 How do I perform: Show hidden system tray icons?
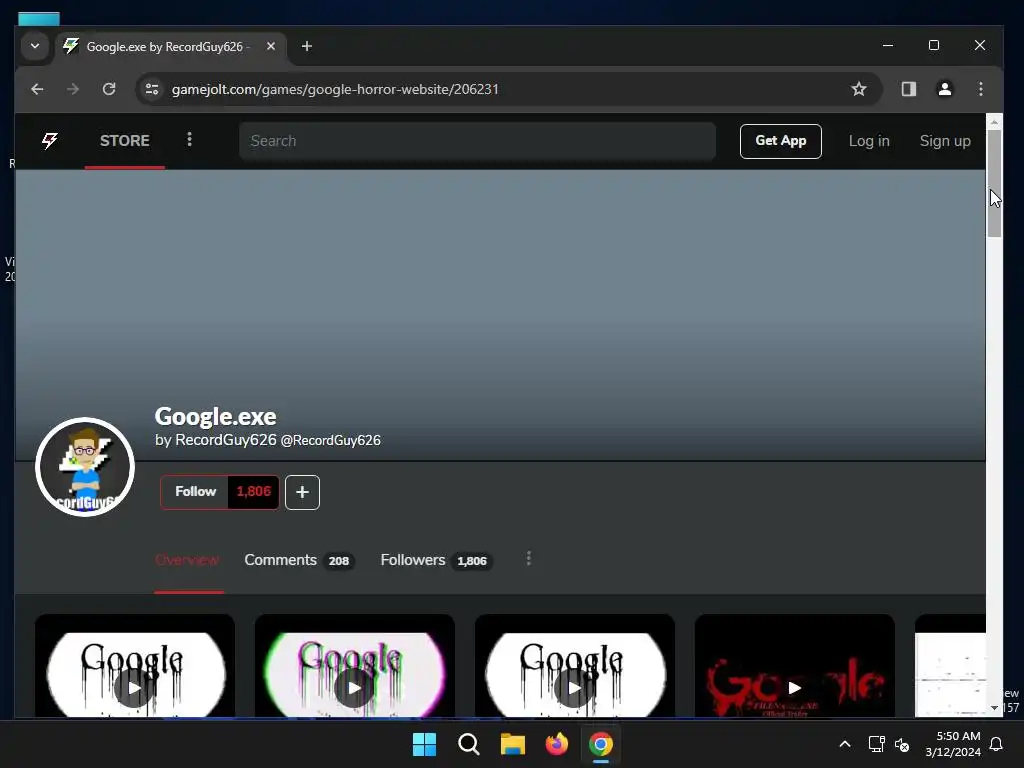[844, 744]
